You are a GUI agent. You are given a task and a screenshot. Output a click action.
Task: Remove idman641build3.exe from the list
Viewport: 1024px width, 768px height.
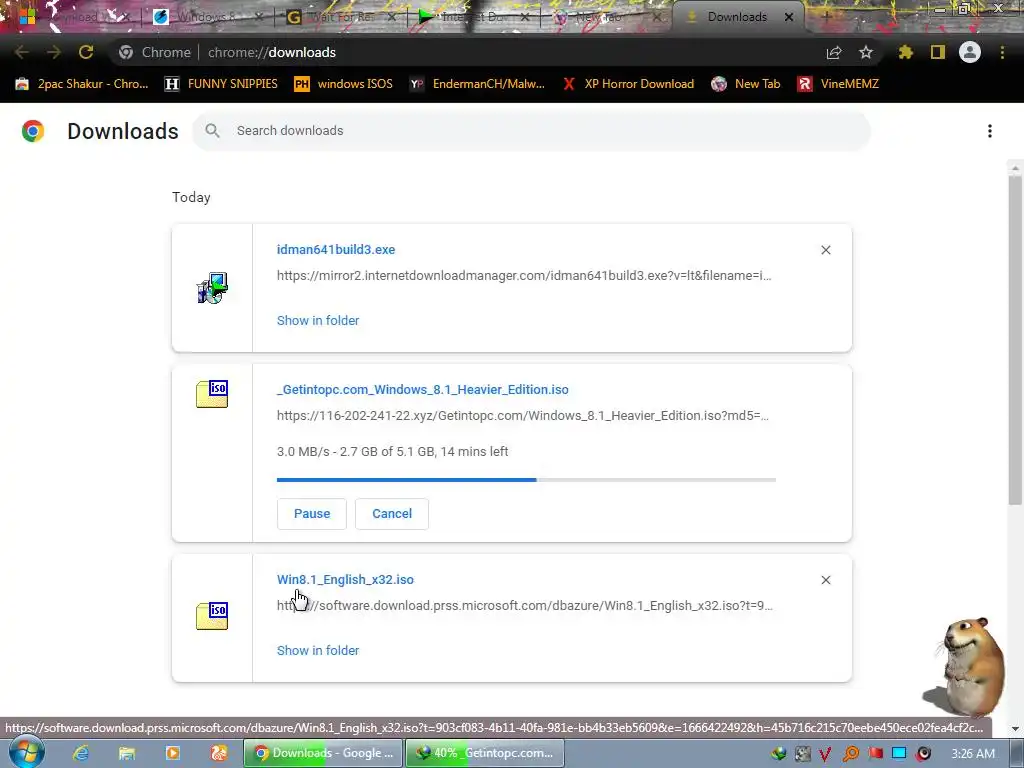(825, 250)
